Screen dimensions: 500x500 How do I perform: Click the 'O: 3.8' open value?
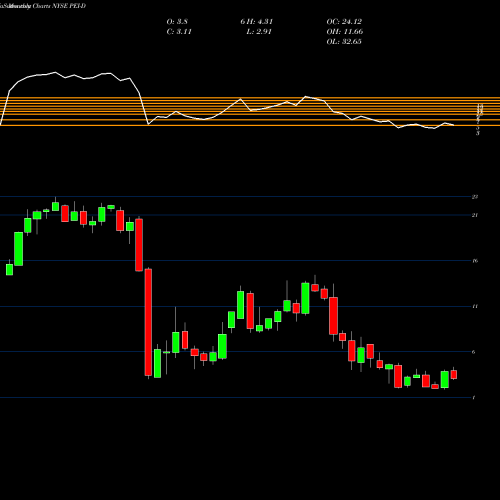pos(177,22)
